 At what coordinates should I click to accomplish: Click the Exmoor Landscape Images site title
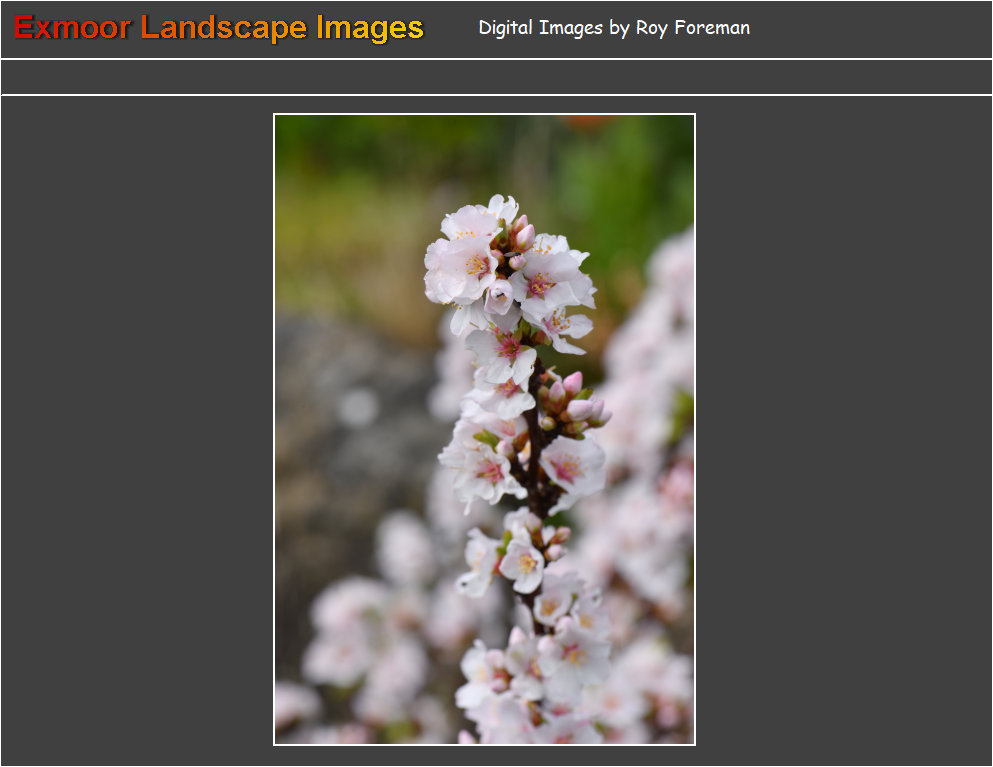click(x=218, y=28)
